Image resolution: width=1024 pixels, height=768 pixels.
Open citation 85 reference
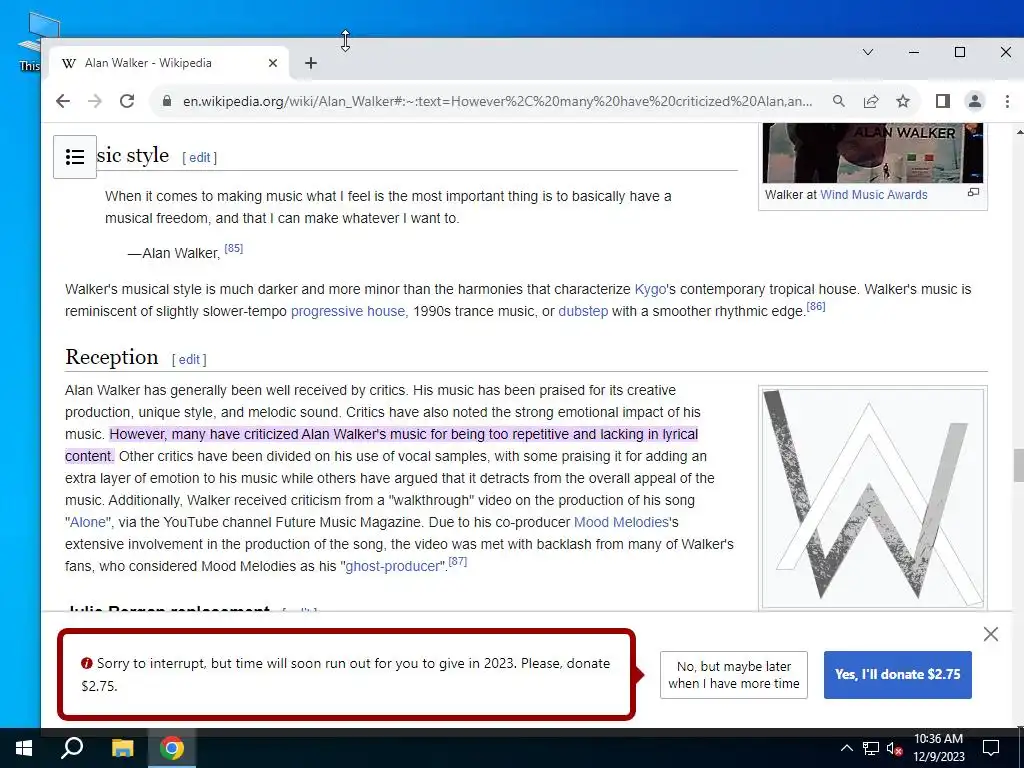[233, 248]
